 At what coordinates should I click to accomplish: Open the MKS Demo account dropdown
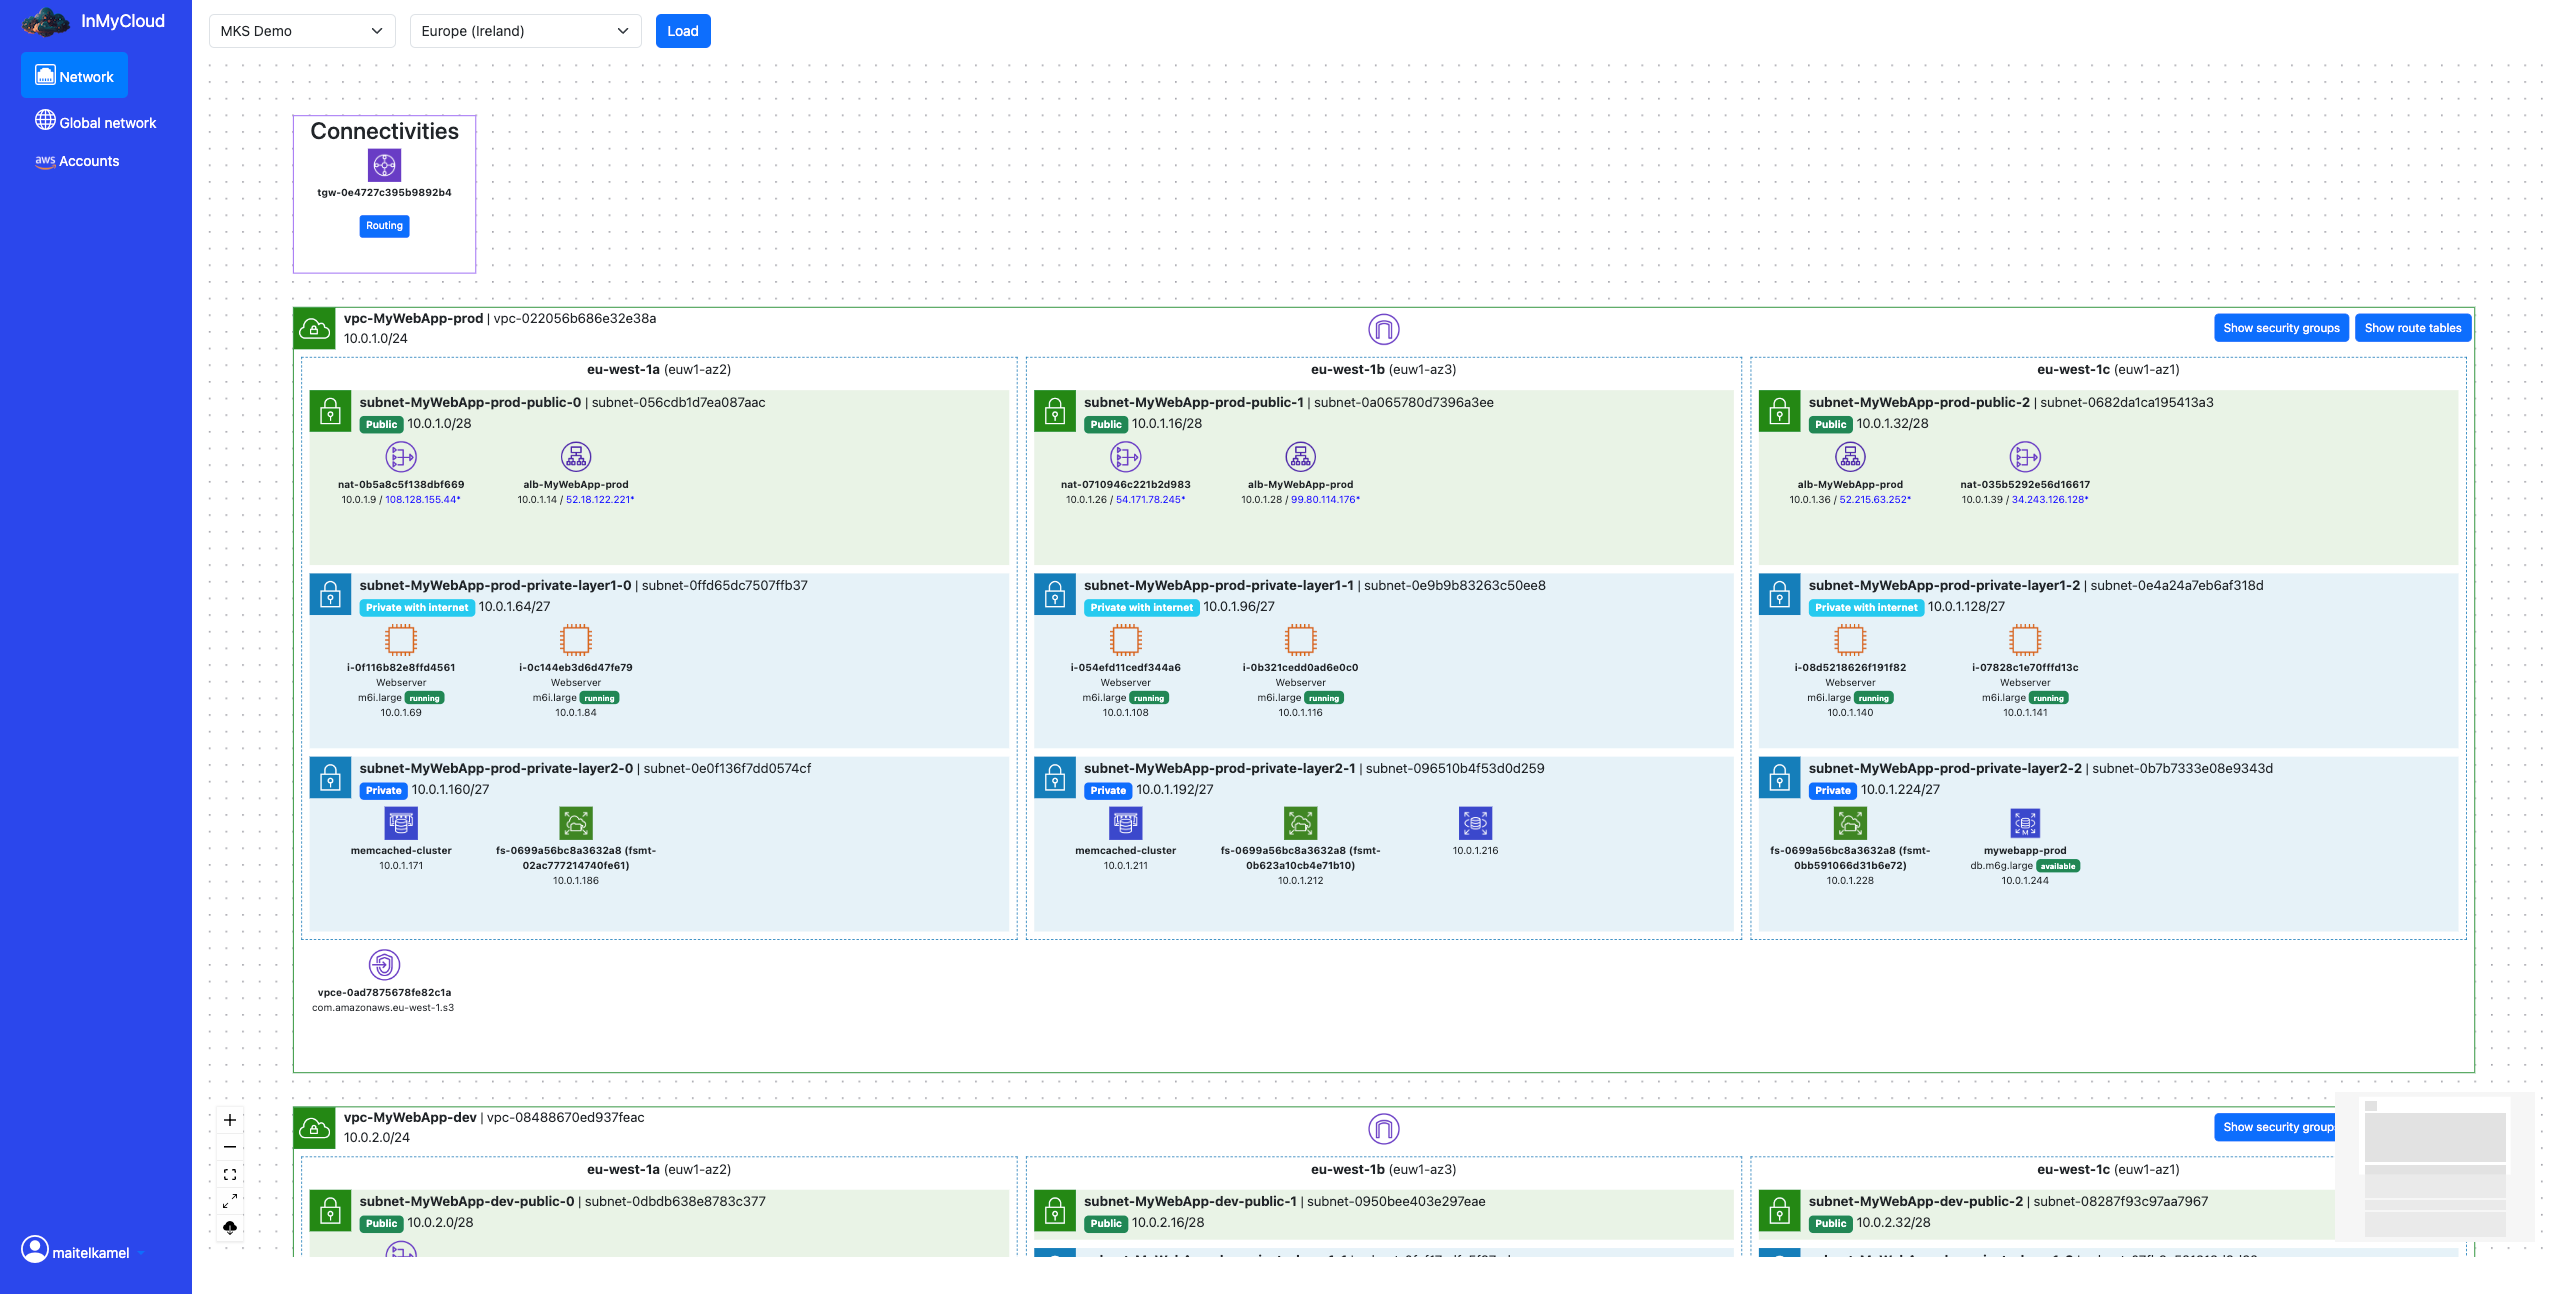click(302, 31)
